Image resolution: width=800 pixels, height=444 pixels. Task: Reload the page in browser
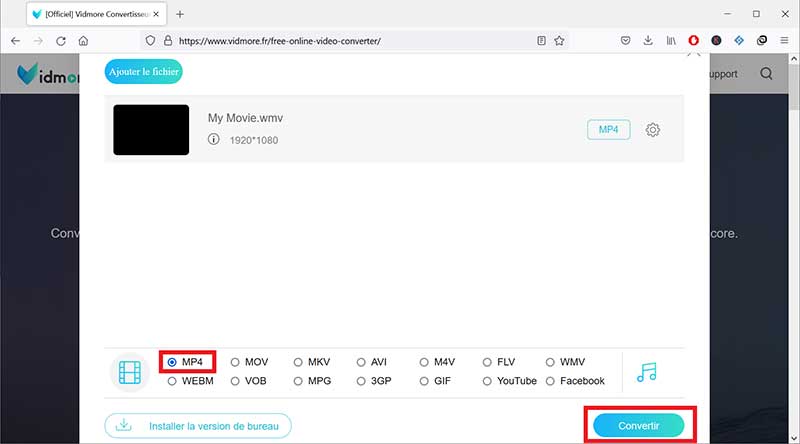61,41
